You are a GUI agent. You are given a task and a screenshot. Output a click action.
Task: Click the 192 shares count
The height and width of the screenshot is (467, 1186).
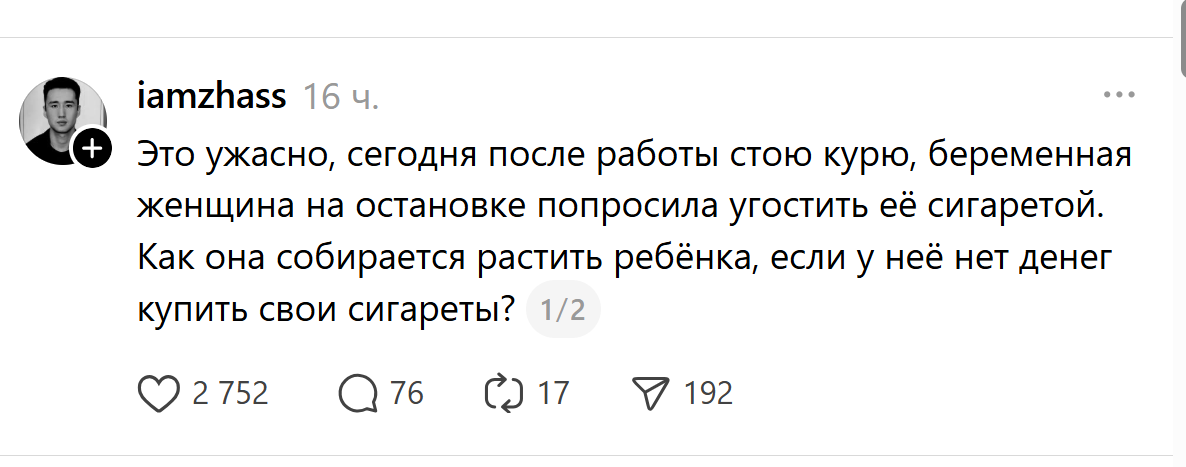(x=708, y=394)
